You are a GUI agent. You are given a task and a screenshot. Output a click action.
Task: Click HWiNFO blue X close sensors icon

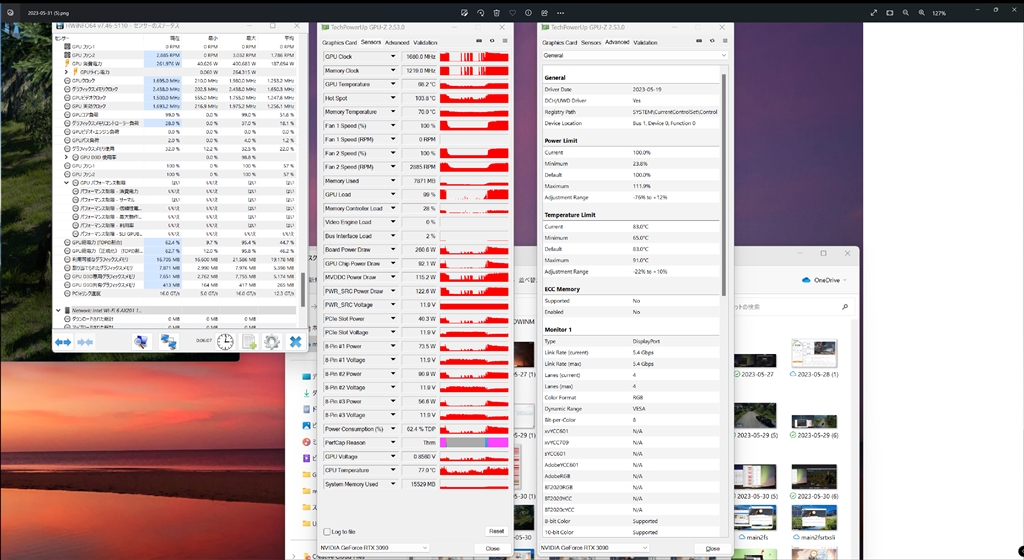pos(295,342)
